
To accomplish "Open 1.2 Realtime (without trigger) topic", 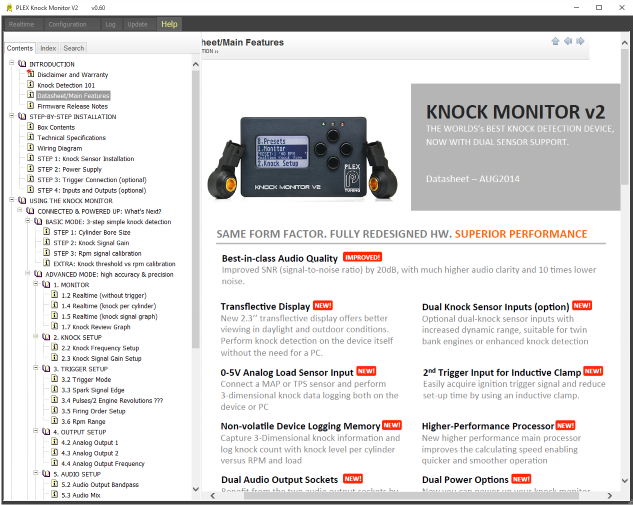I will [x=104, y=295].
